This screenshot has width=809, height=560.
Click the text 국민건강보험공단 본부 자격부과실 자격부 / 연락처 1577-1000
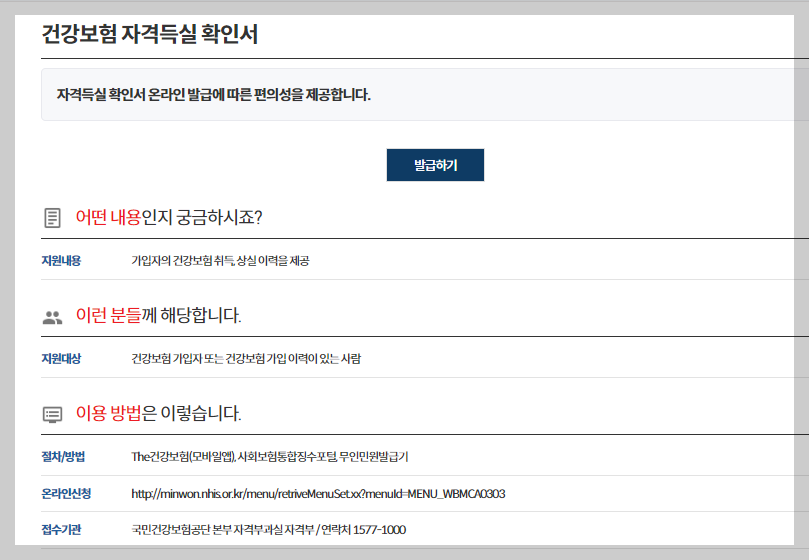point(268,530)
